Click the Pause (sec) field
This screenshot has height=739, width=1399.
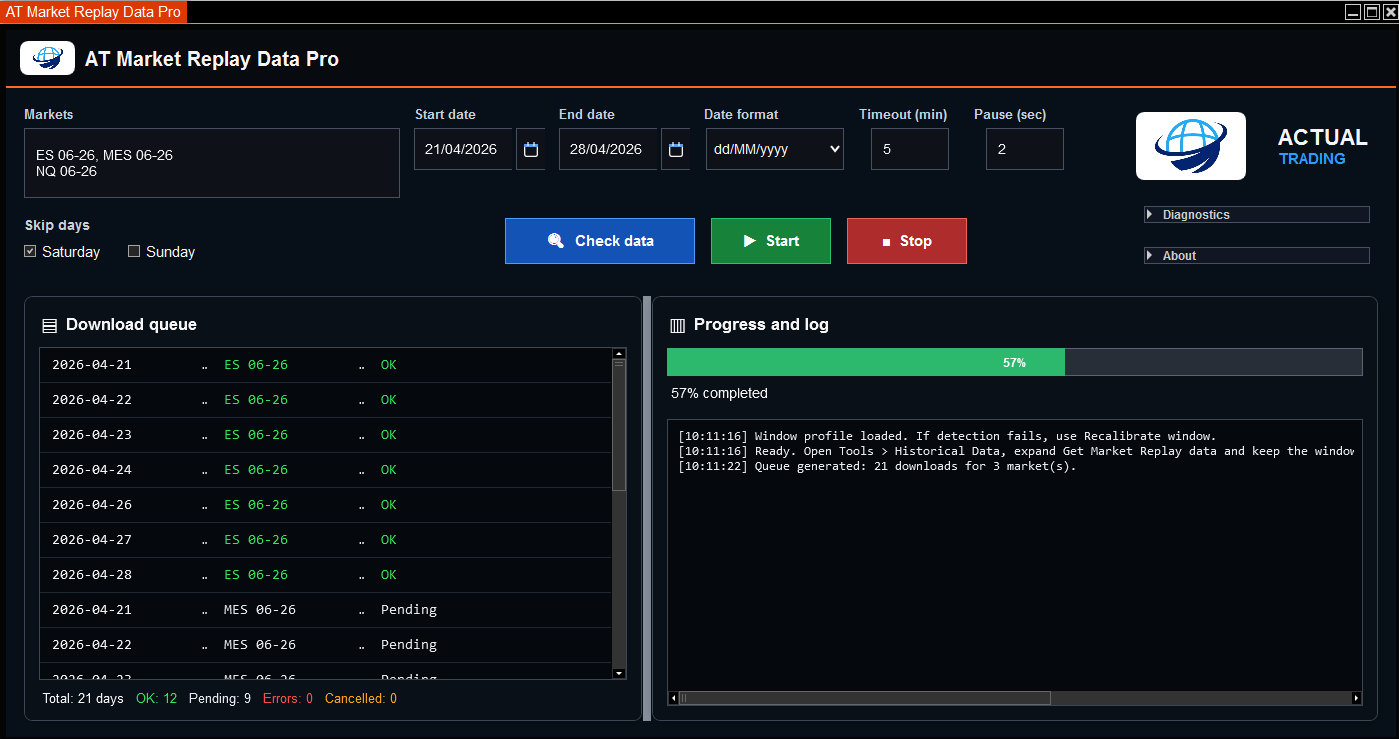point(1025,149)
